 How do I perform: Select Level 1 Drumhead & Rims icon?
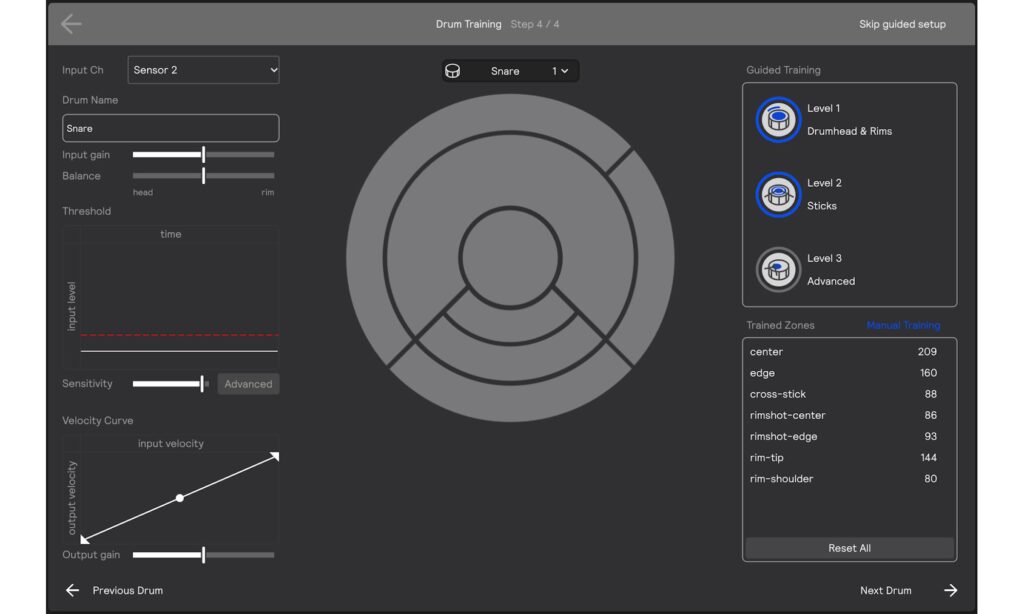[778, 120]
